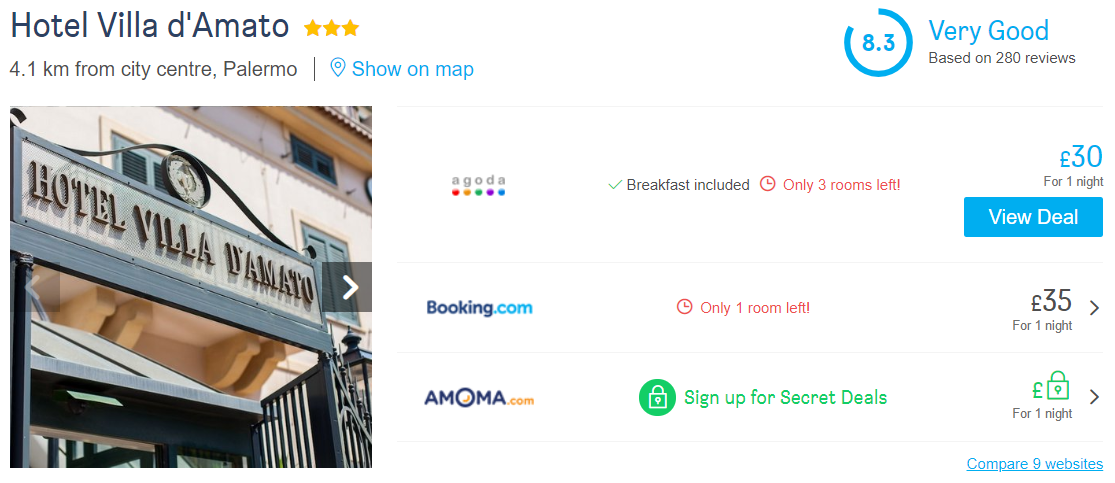Click the locked price padlock icon

[1058, 385]
